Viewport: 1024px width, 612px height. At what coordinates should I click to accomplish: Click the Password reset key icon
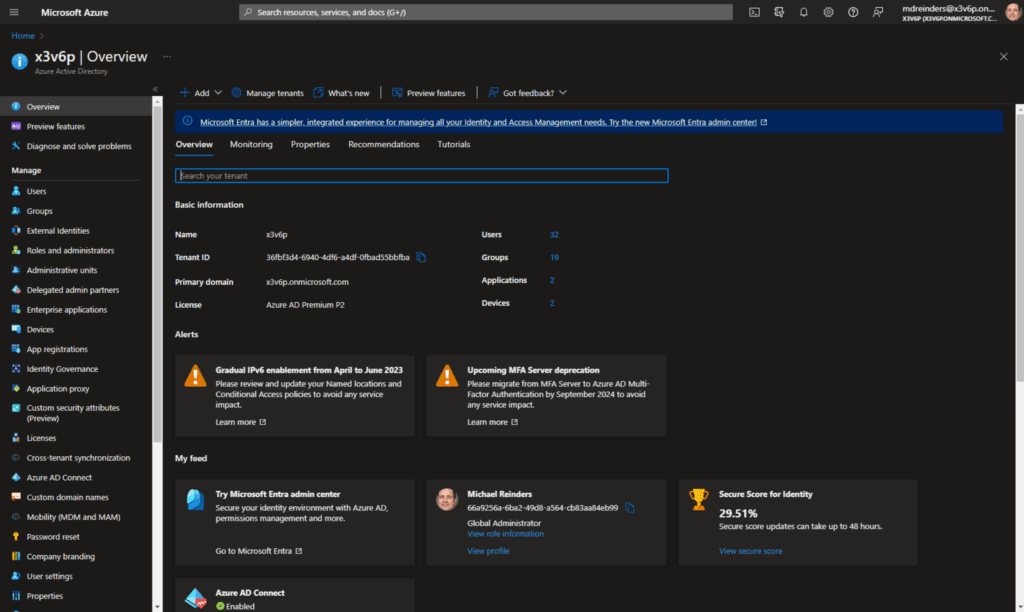tap(16, 536)
